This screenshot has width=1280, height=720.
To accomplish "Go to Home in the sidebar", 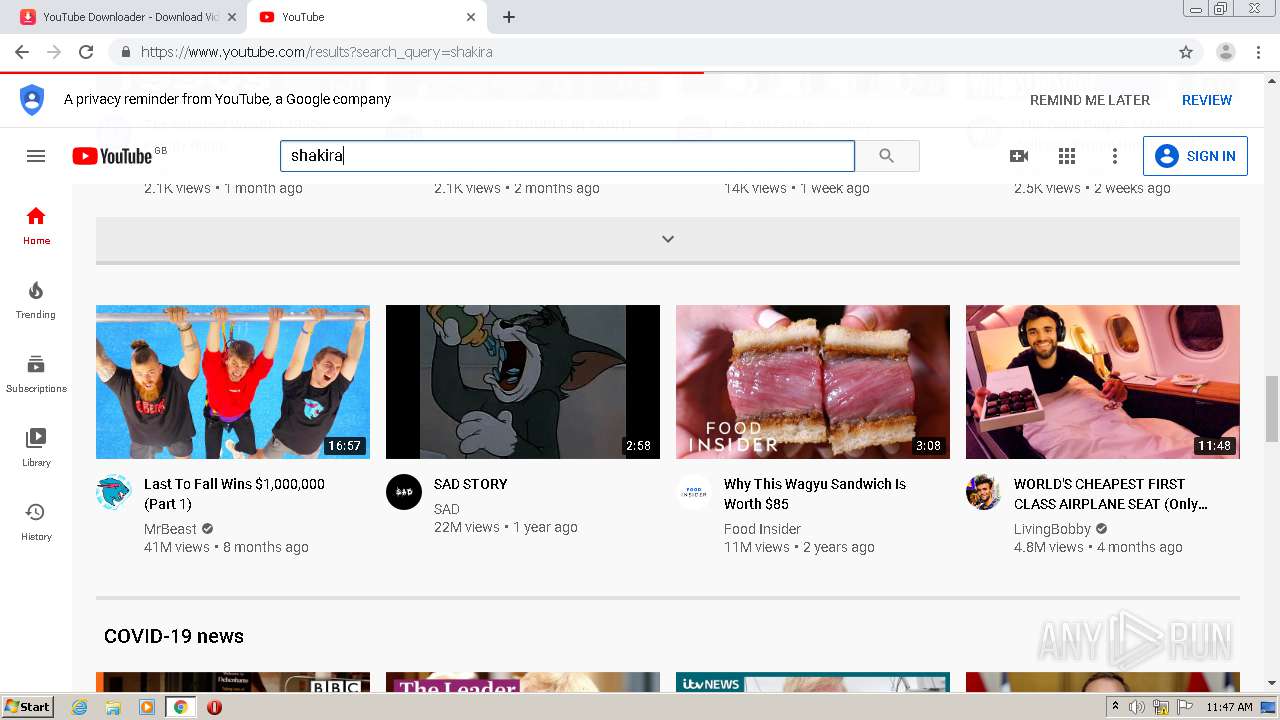I will point(36,226).
